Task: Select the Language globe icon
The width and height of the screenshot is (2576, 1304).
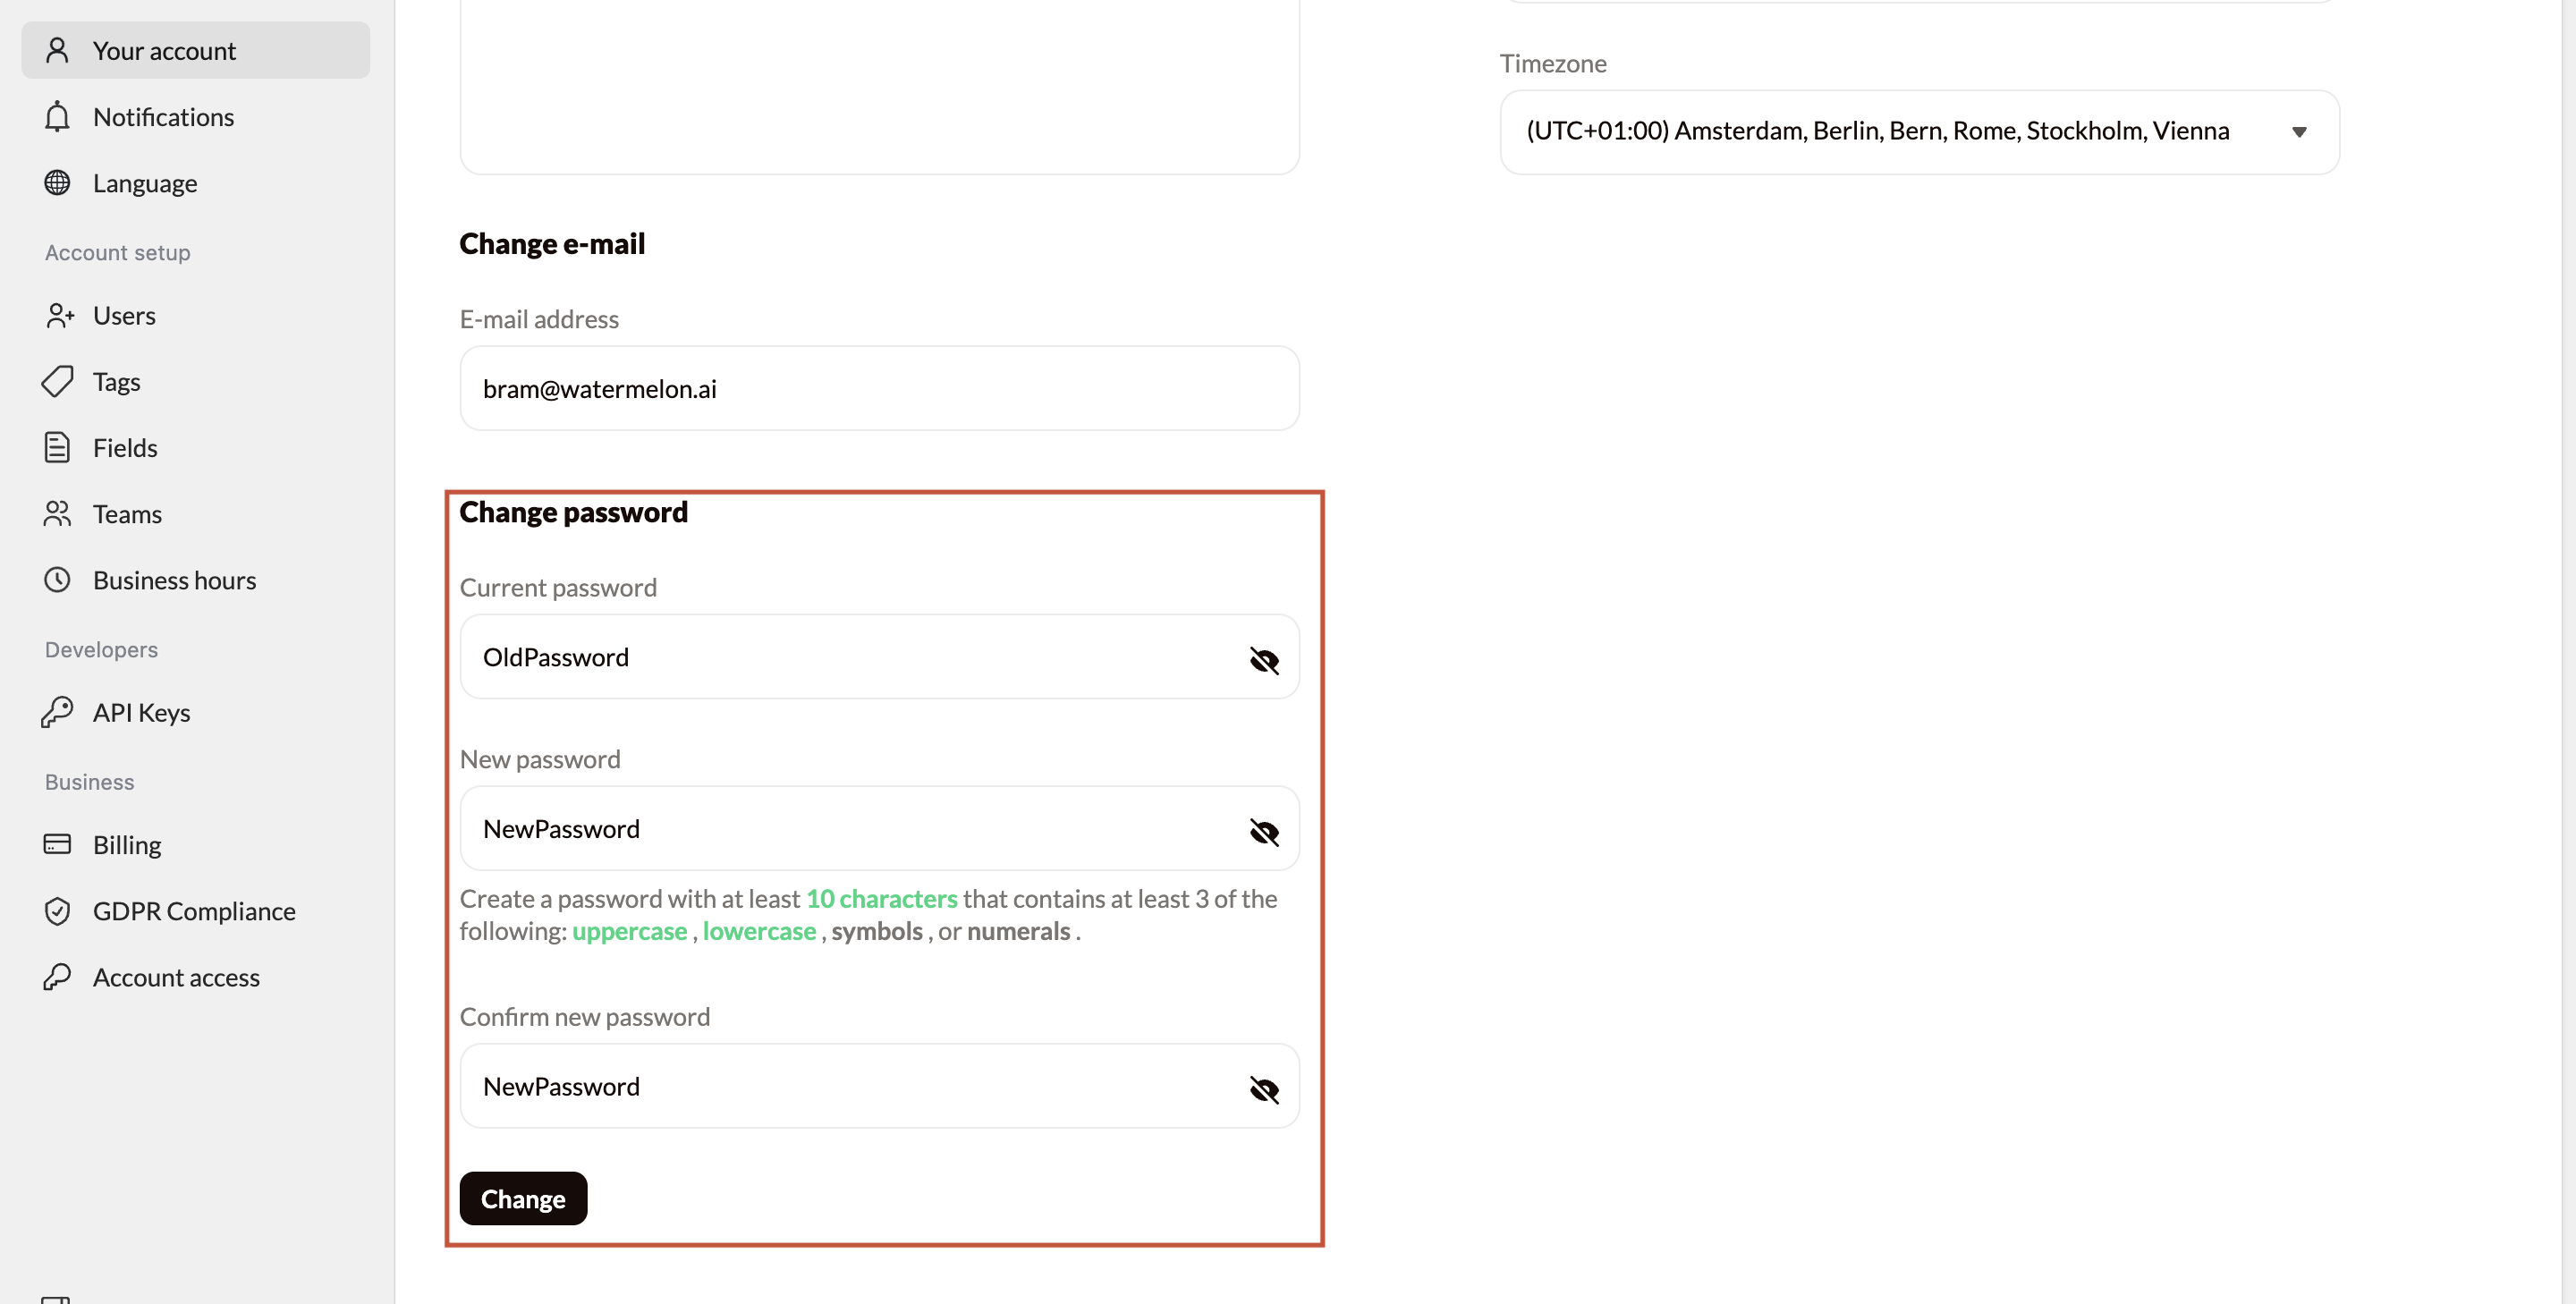Action: 57,182
